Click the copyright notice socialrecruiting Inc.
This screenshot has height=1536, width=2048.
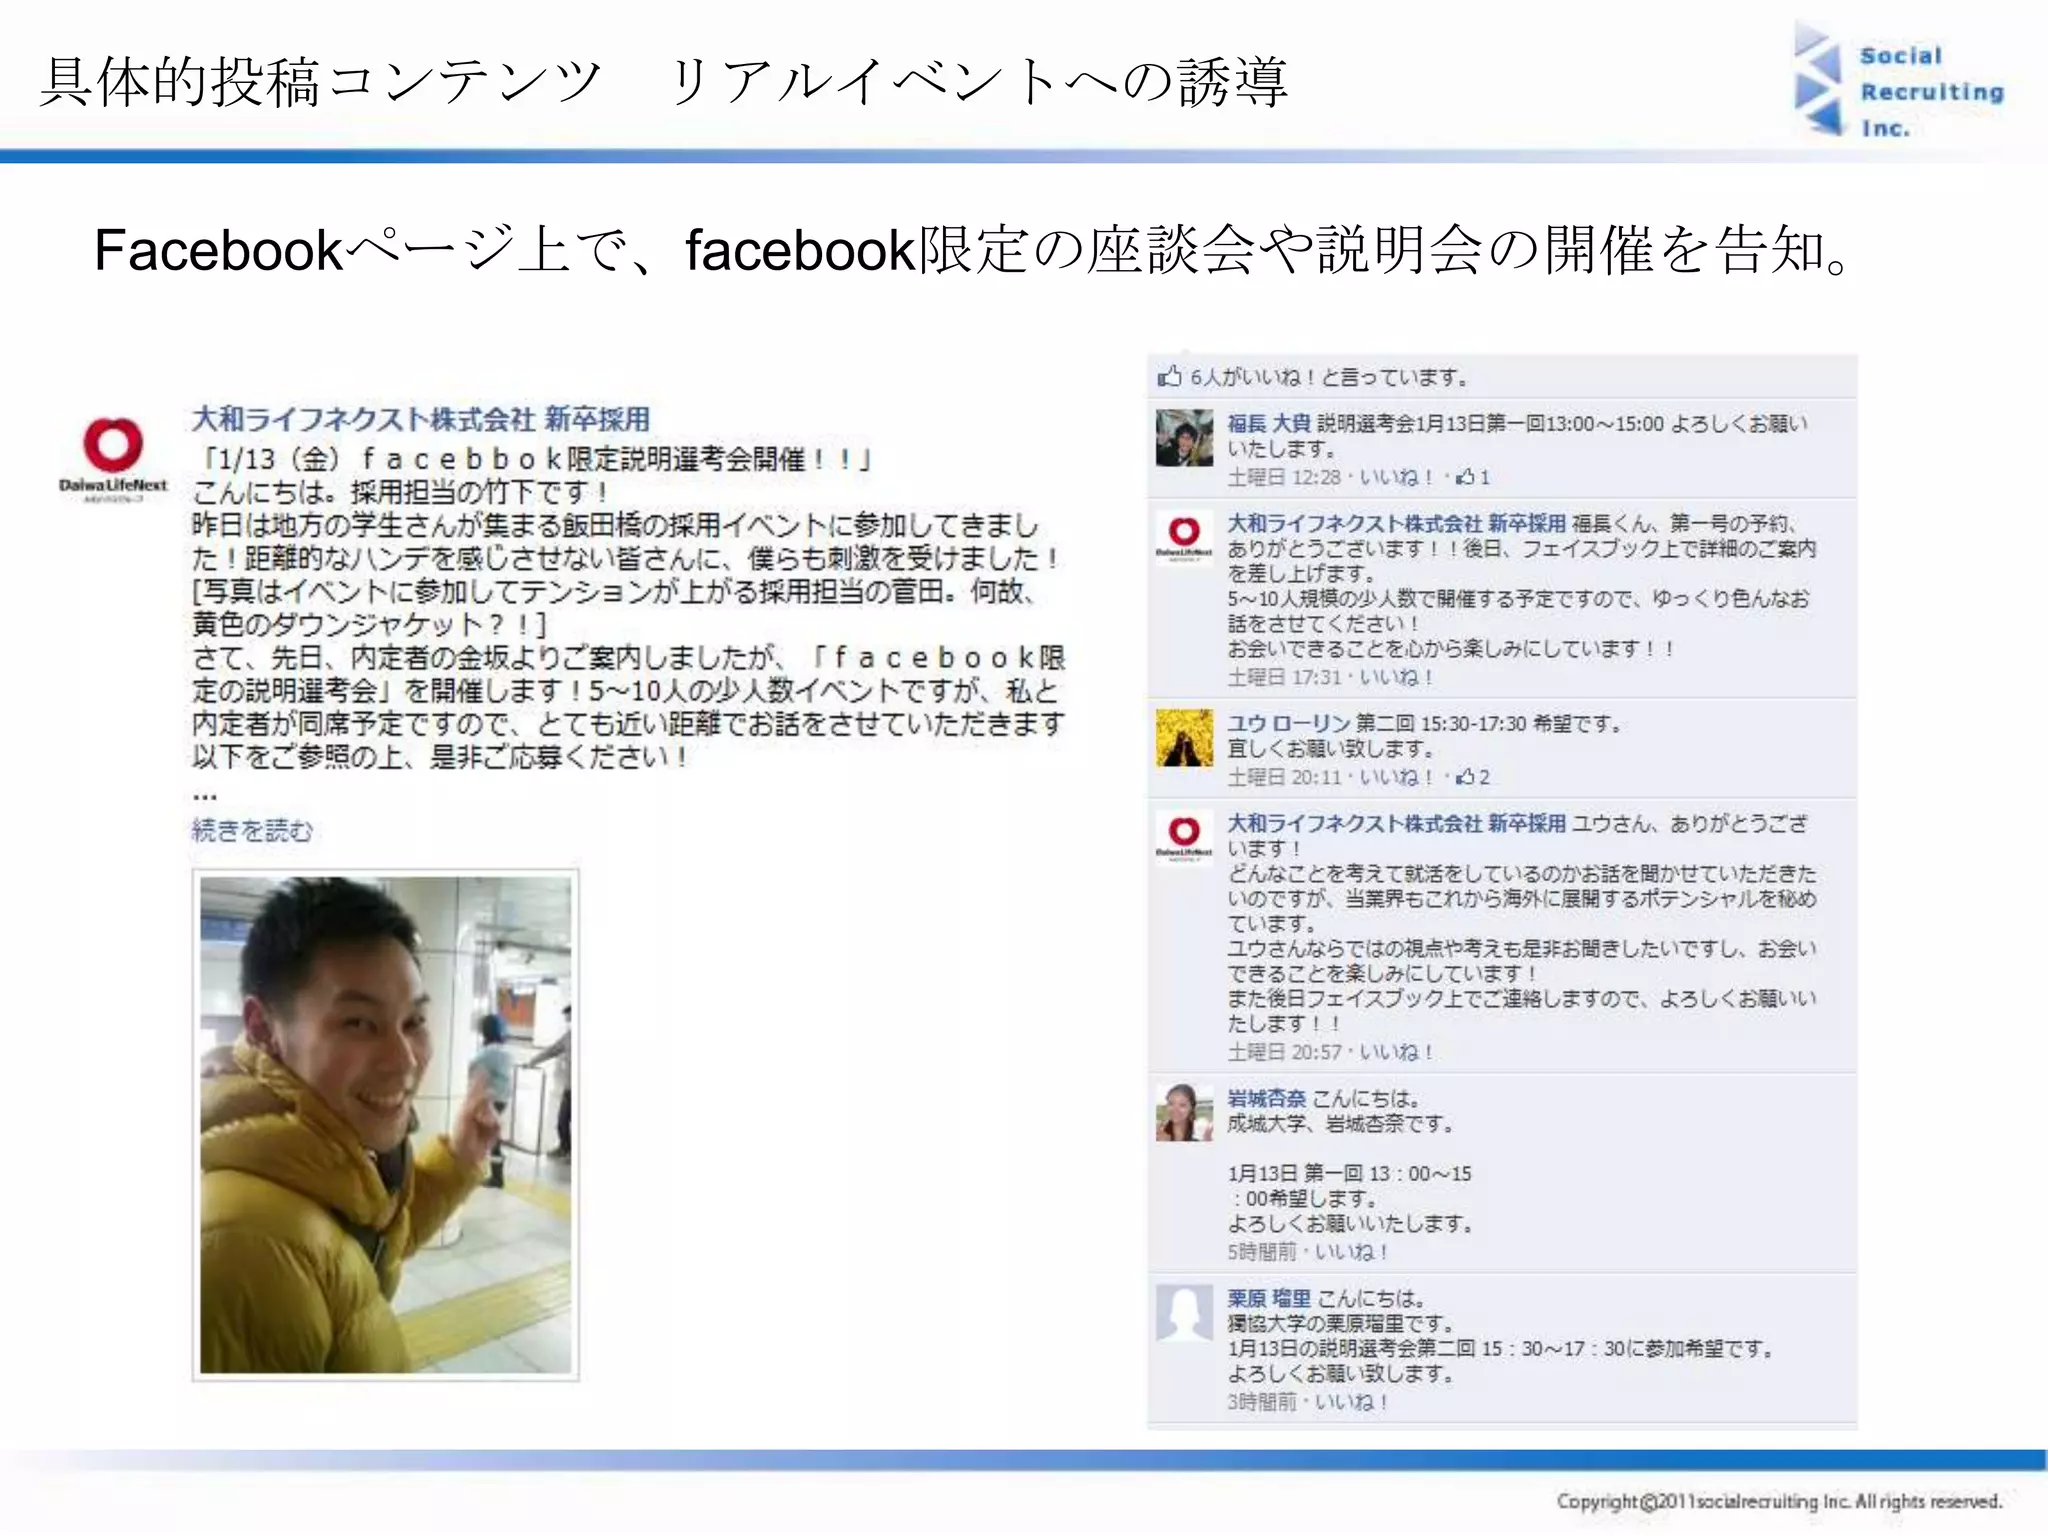[x=1779, y=1501]
